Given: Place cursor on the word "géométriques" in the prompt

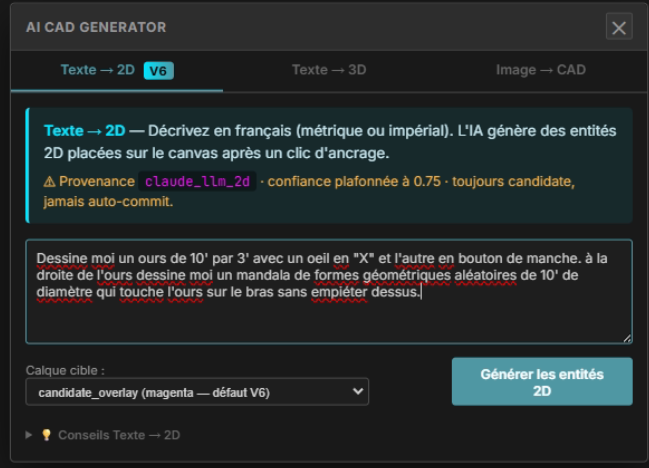Looking at the screenshot, I should tap(408, 275).
